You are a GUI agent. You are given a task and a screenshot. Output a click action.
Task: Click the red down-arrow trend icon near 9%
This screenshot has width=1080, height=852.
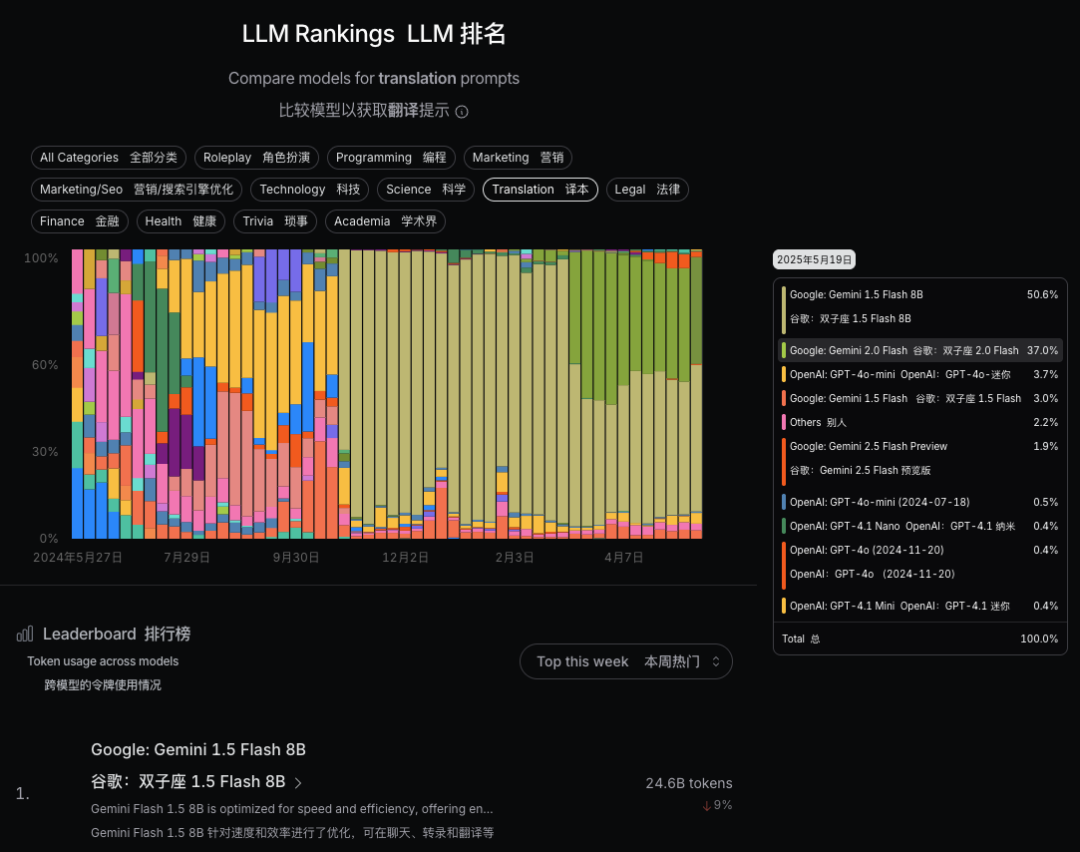(x=706, y=805)
